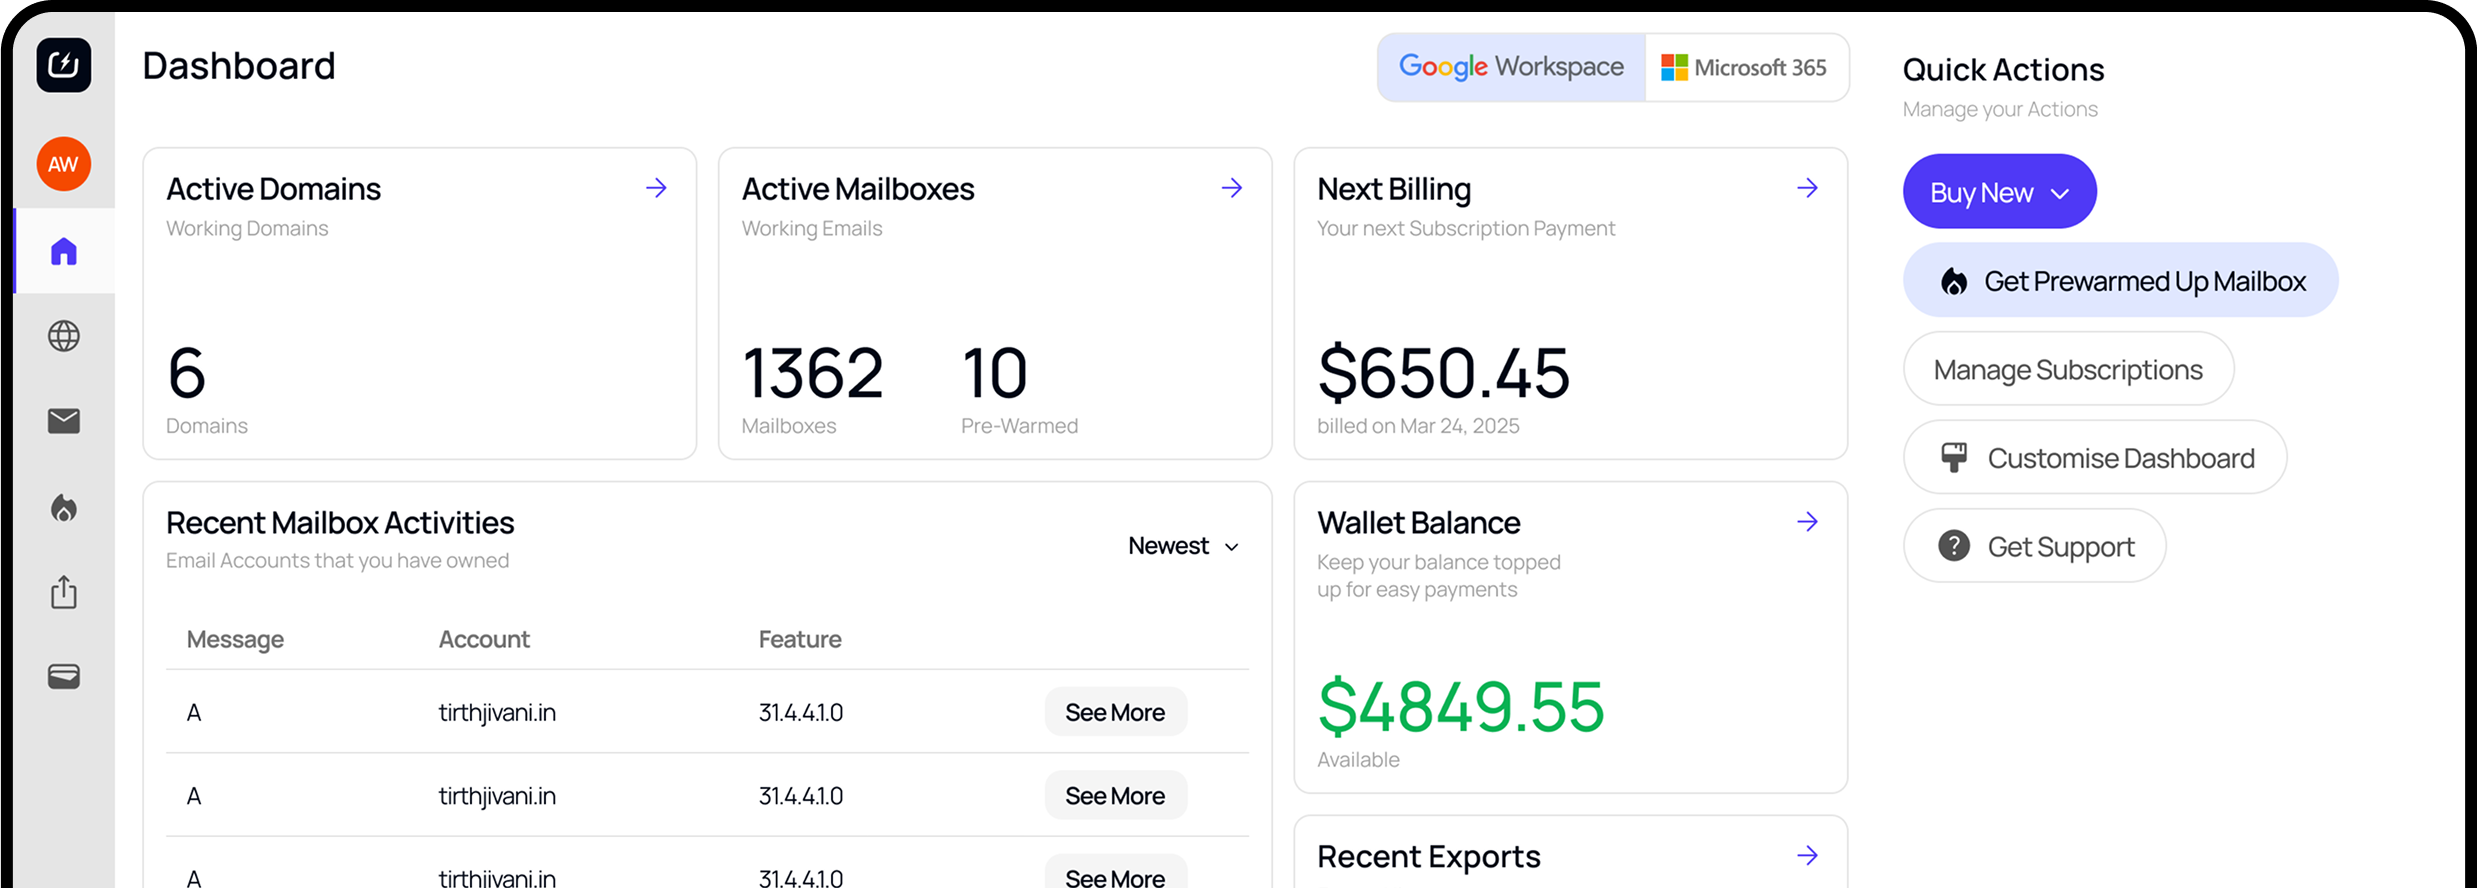Open the Newest sort dropdown
2477x888 pixels.
click(1183, 546)
